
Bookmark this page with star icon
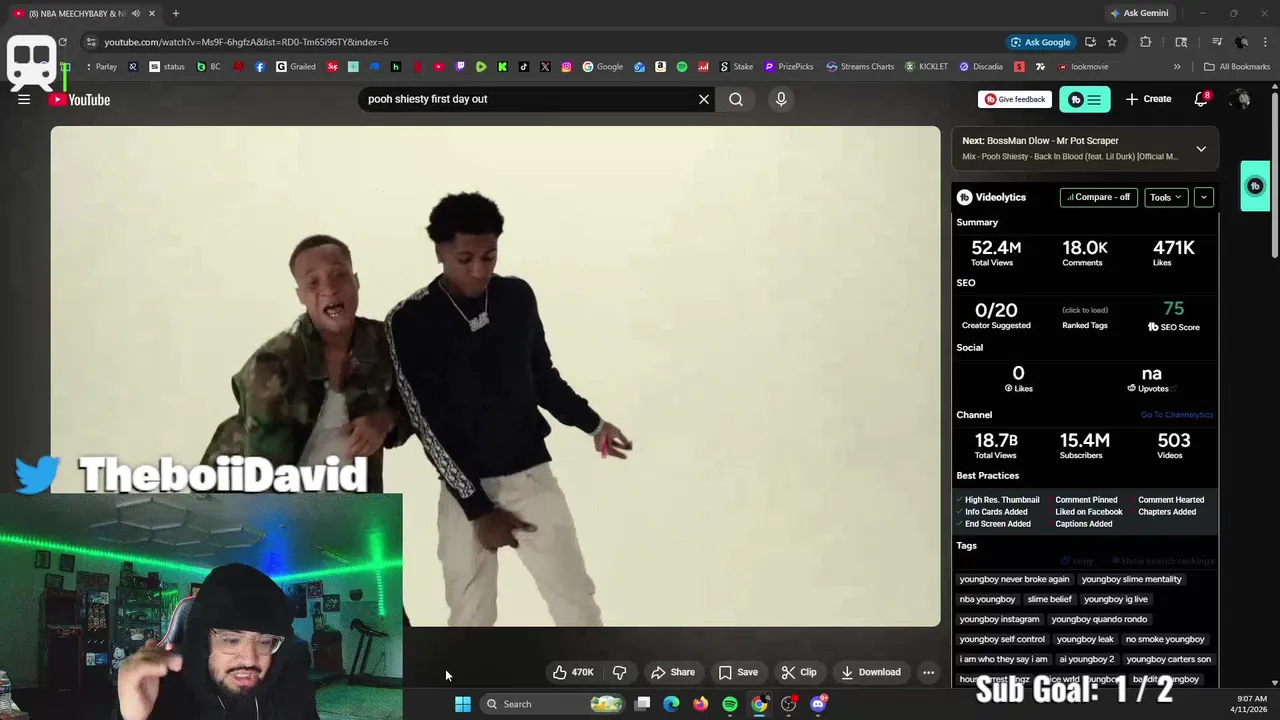[1112, 42]
